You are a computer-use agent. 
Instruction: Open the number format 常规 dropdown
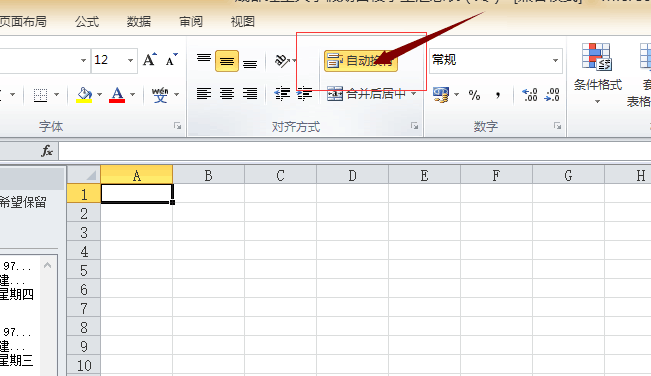(555, 61)
